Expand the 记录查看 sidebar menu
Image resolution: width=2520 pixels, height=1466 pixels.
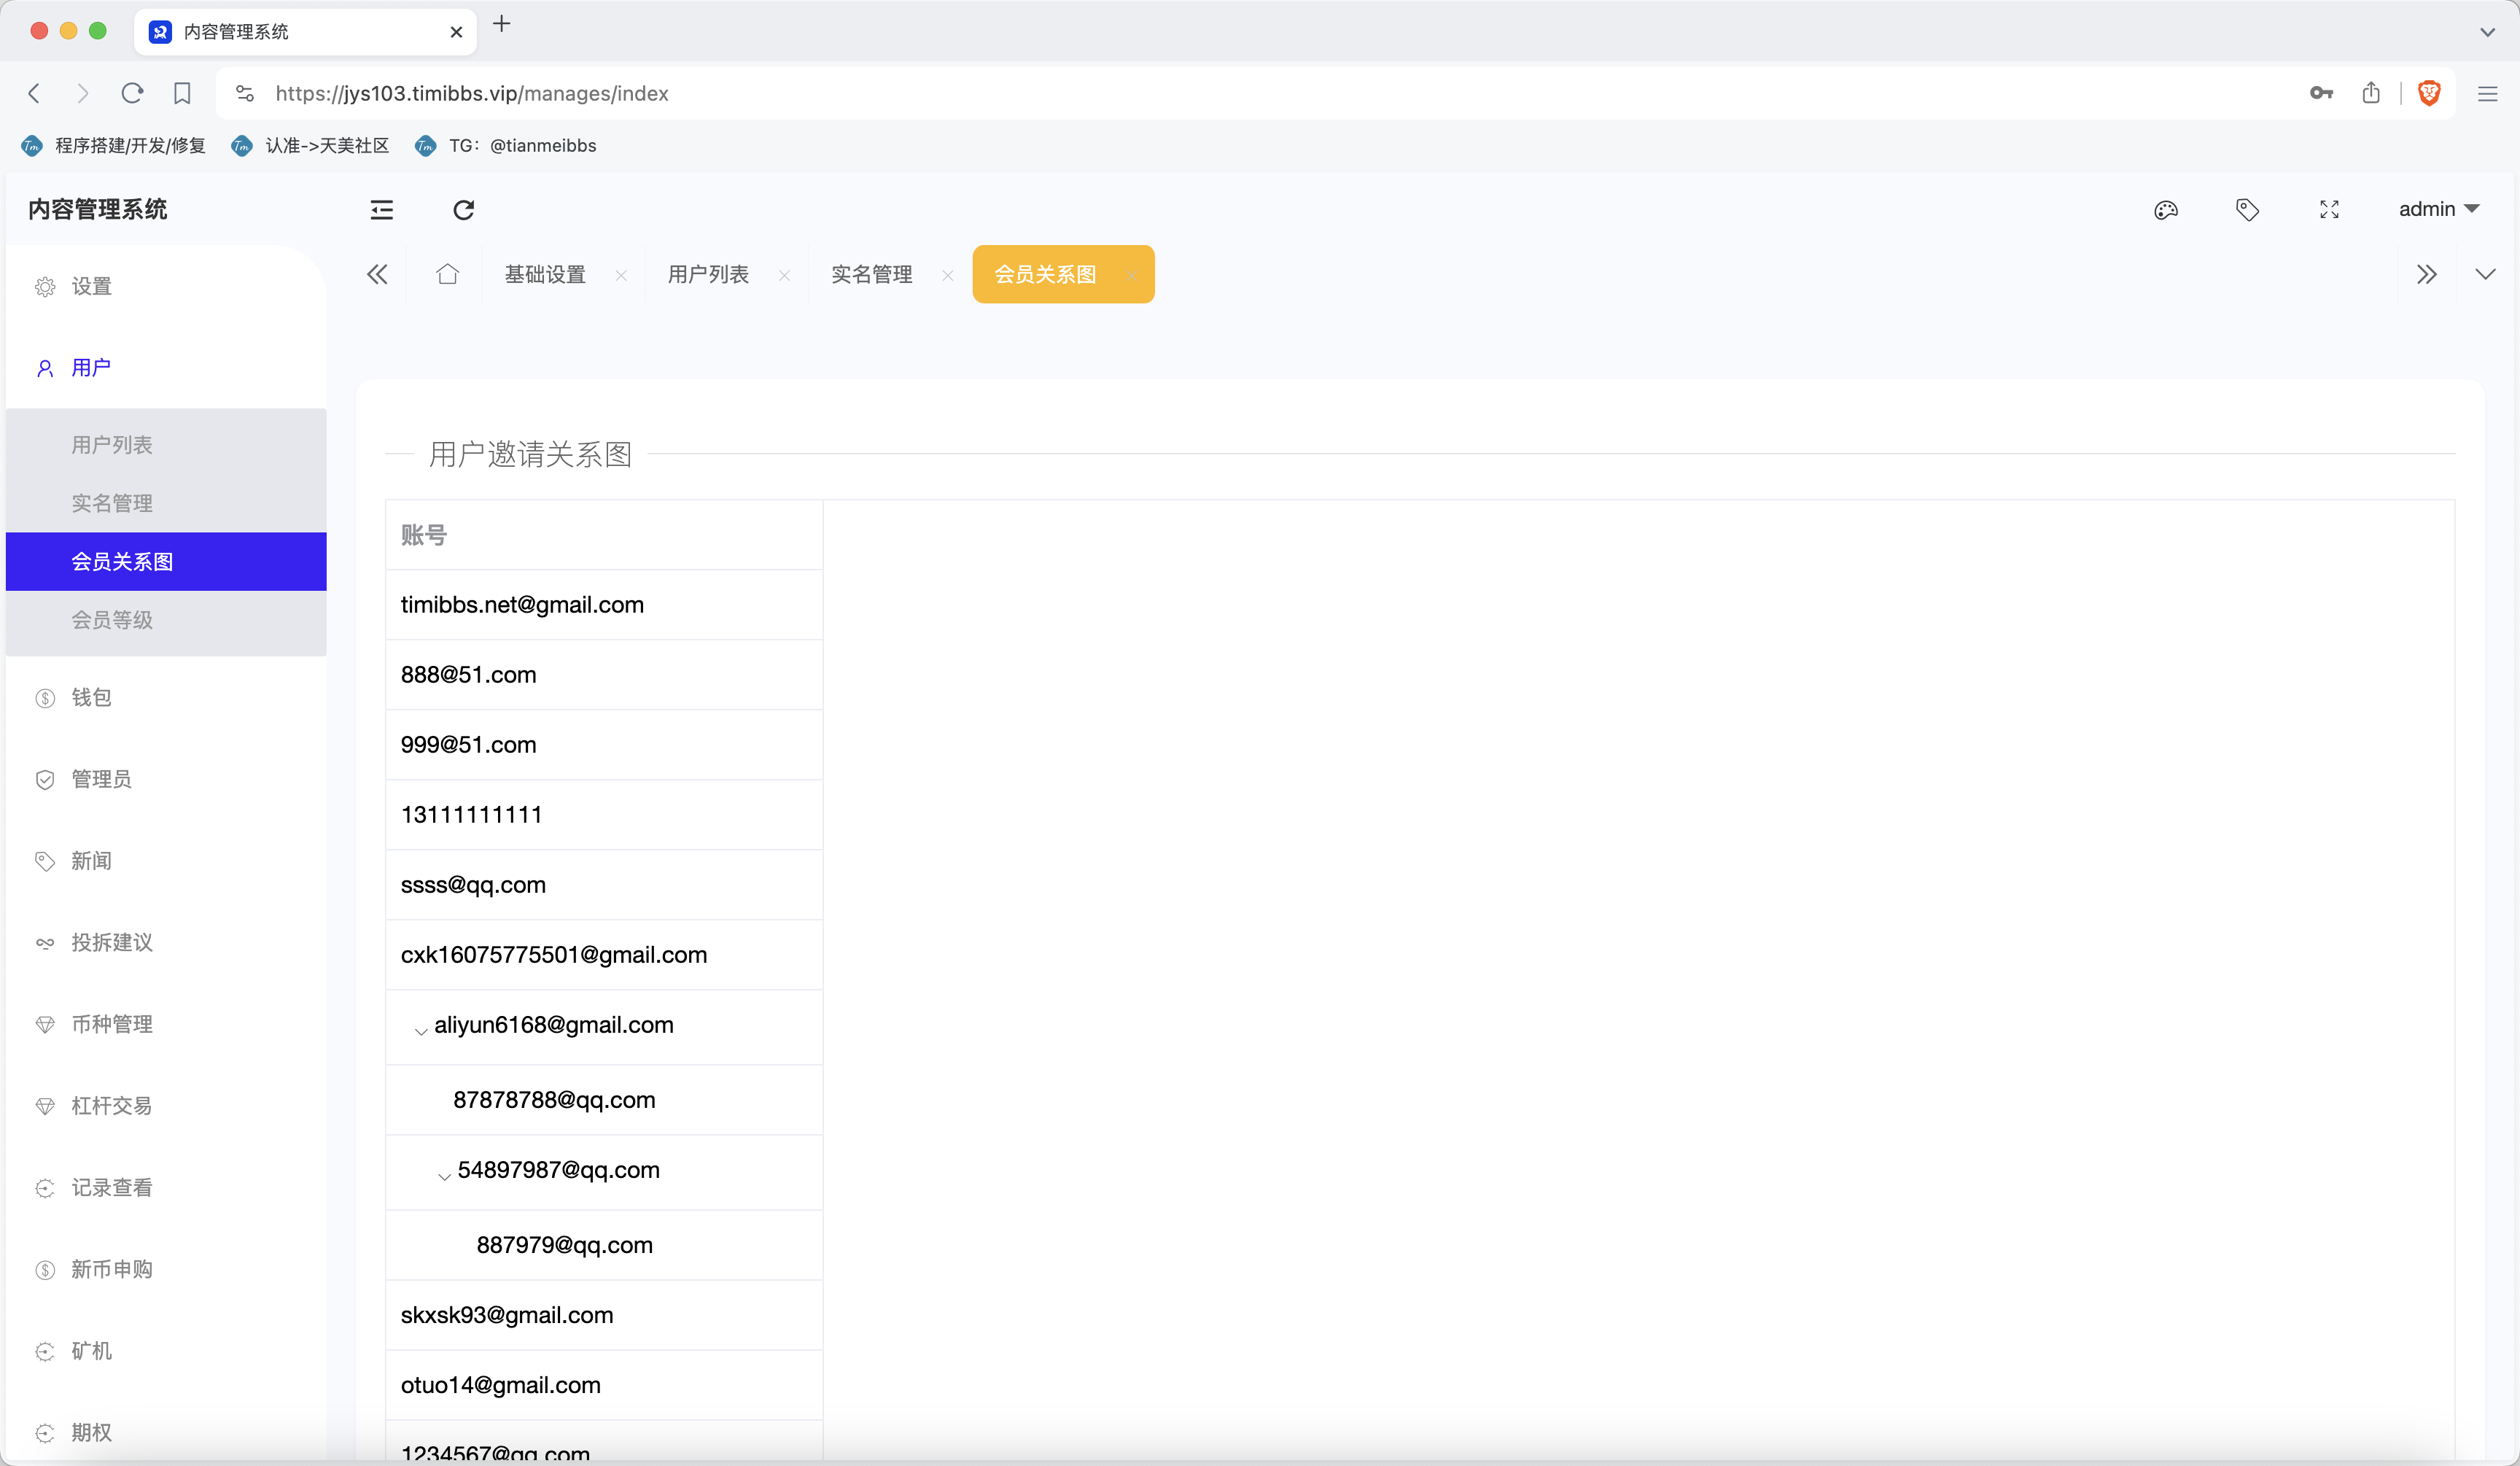(x=166, y=1187)
